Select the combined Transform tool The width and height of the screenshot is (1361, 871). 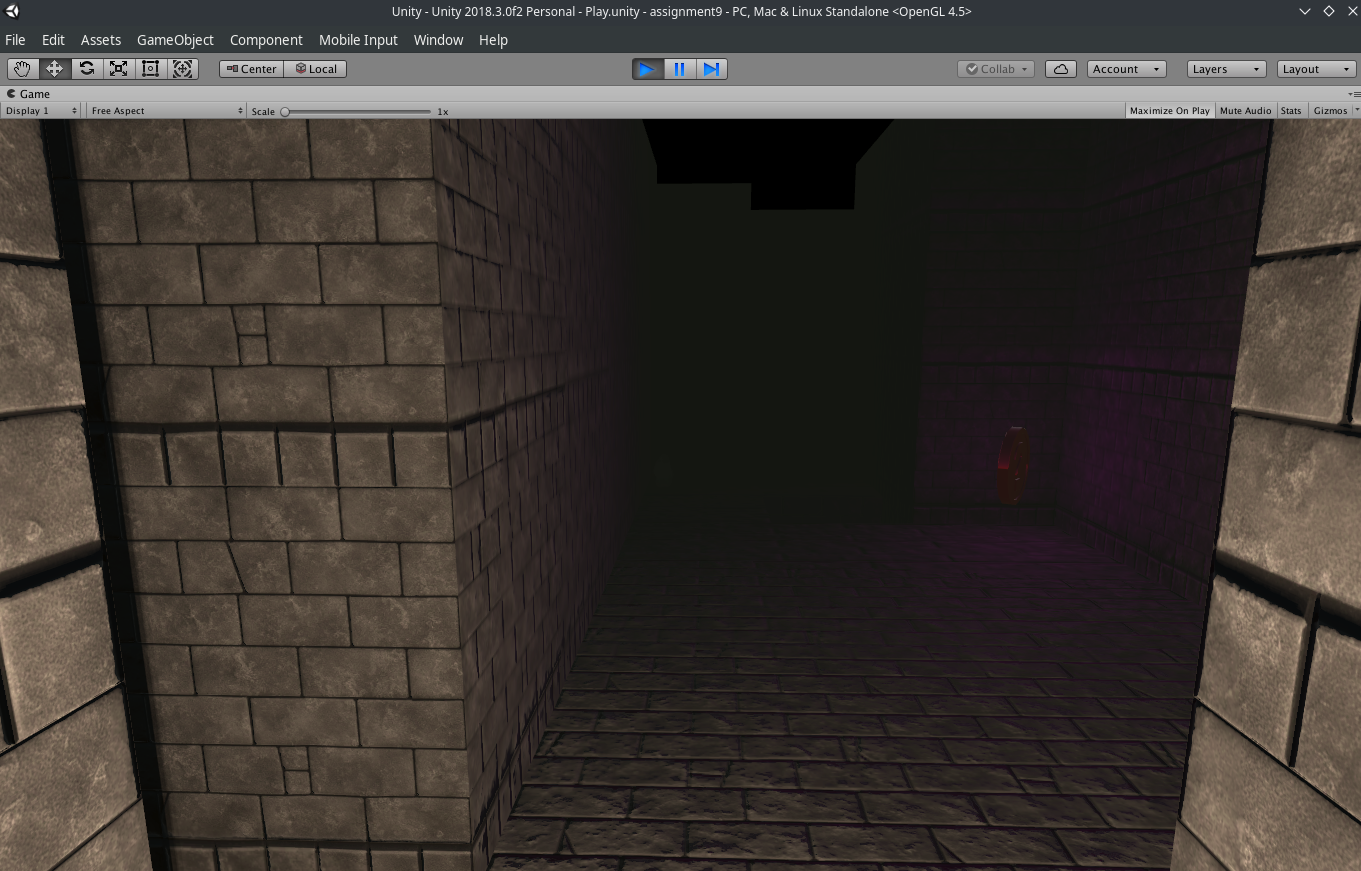point(182,69)
